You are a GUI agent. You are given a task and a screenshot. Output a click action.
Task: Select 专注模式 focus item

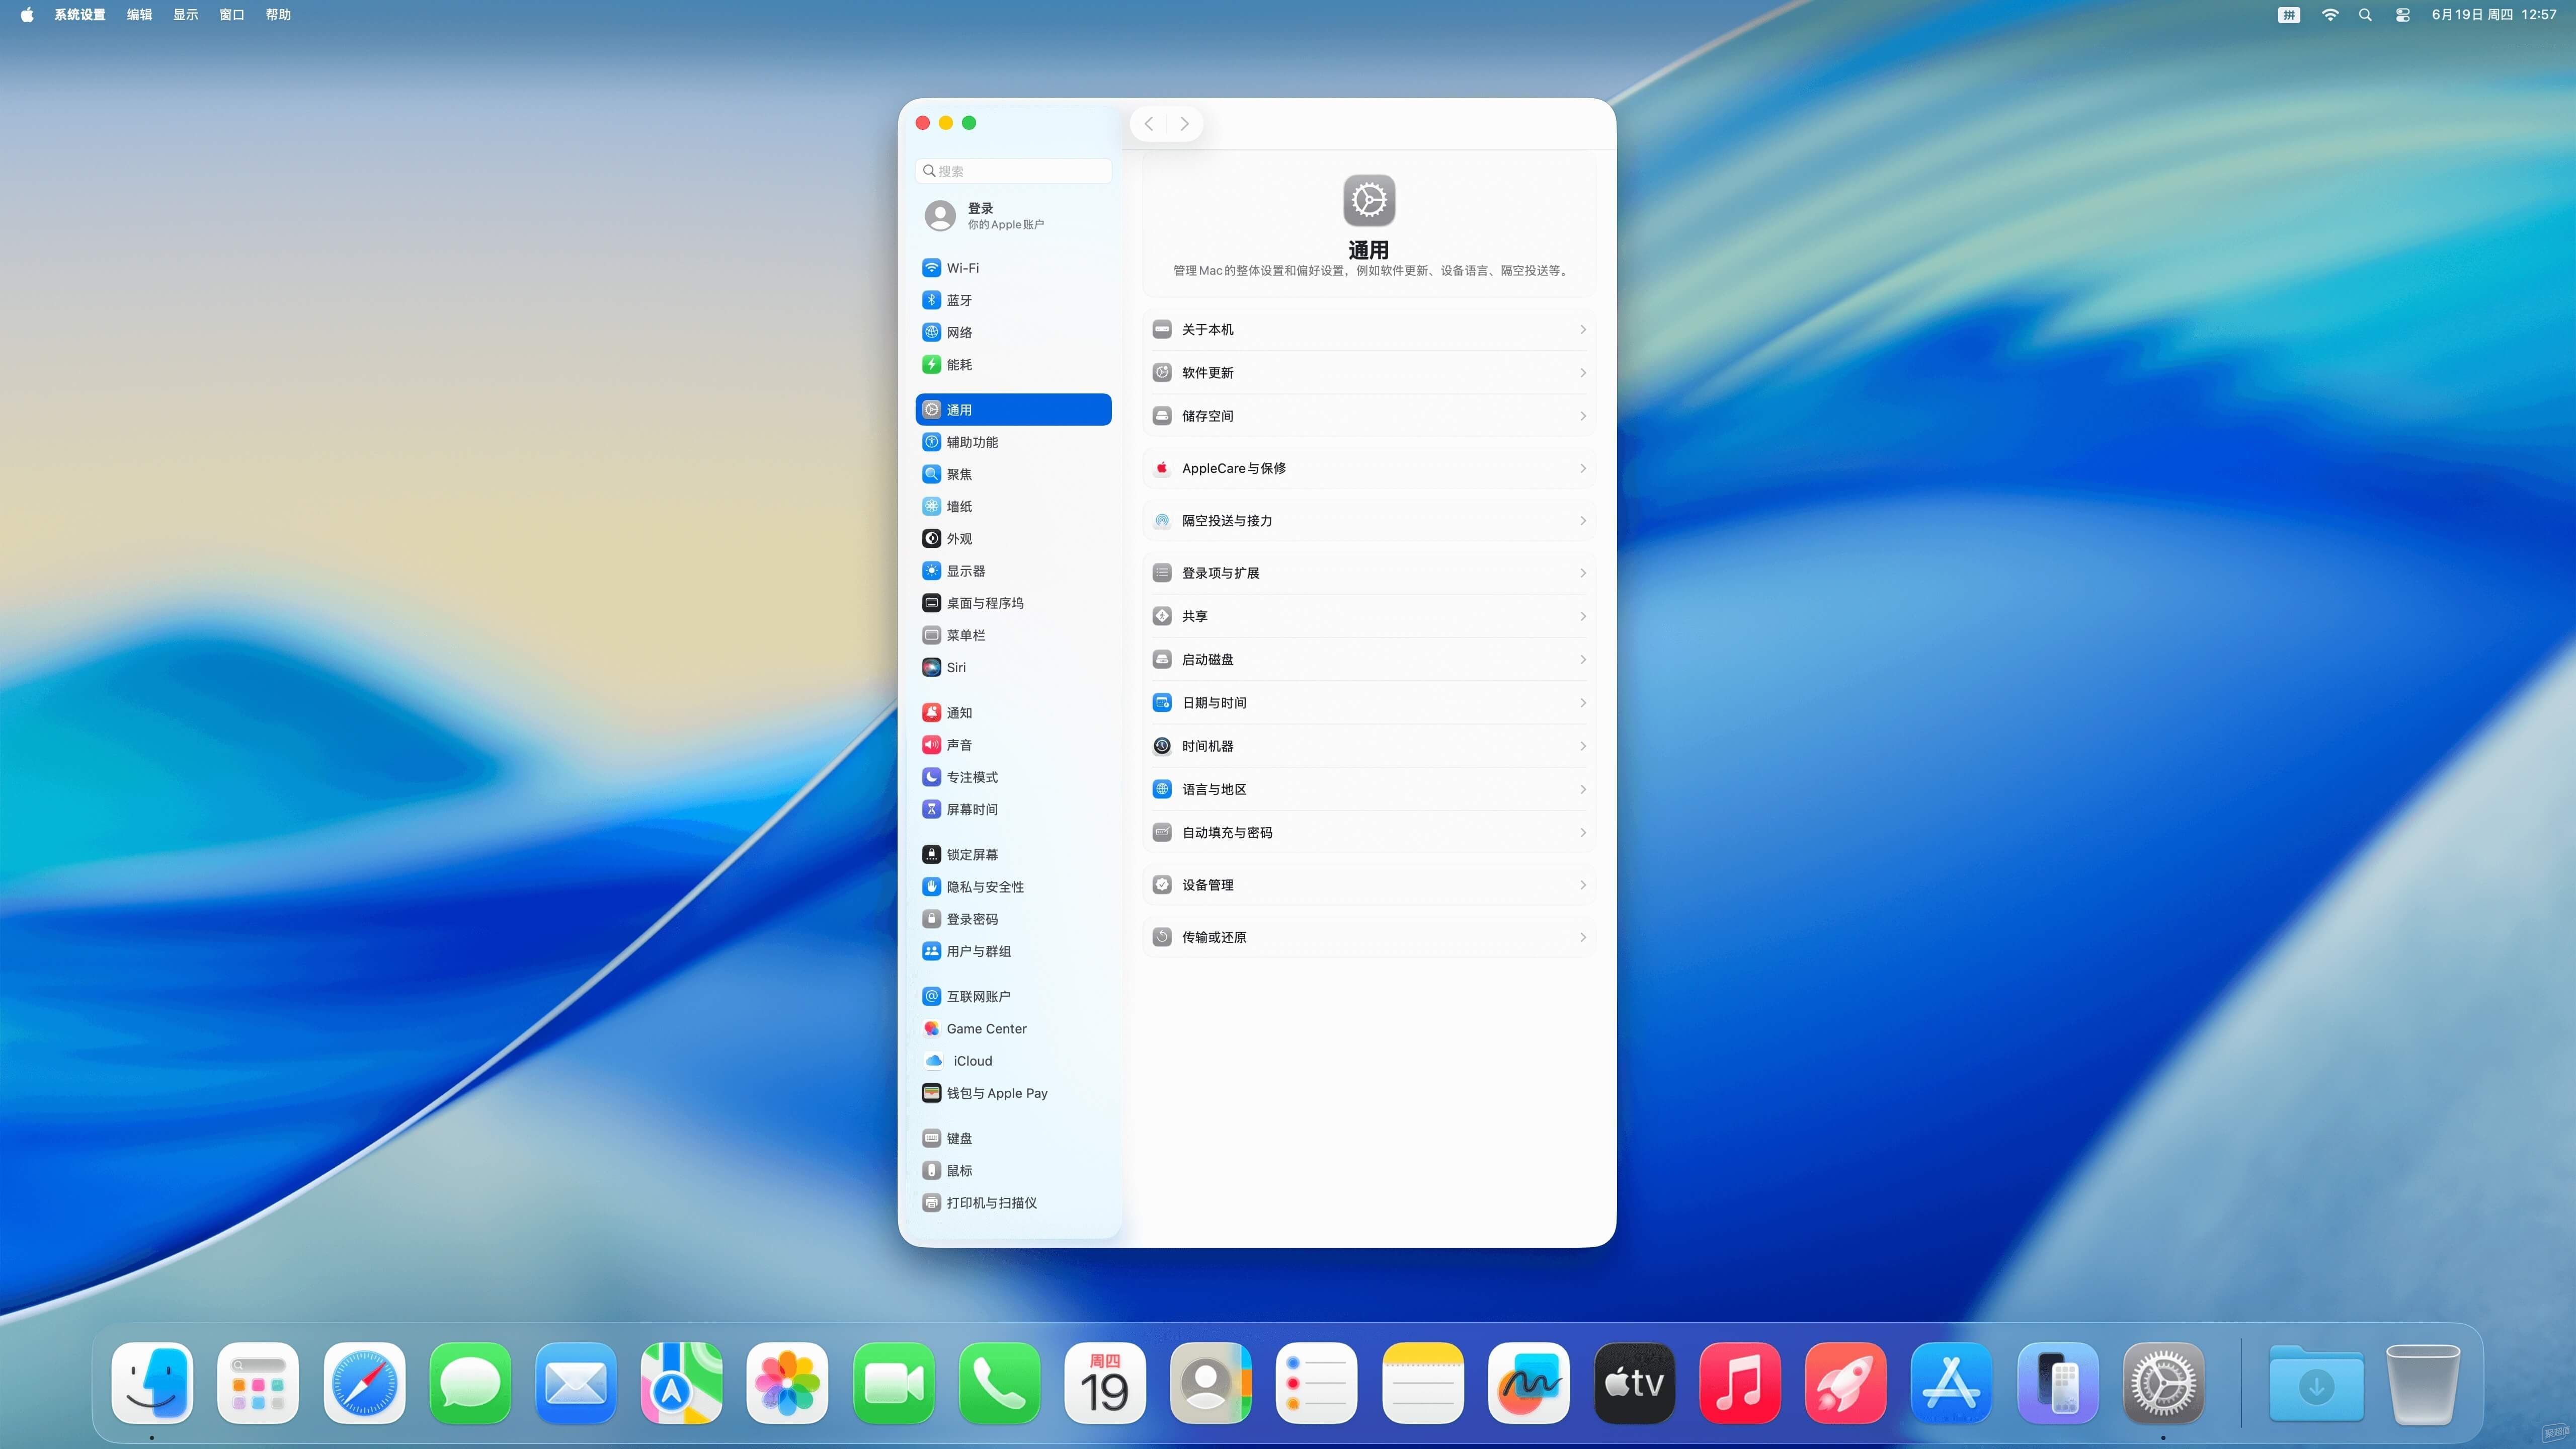pyautogui.click(x=1012, y=777)
